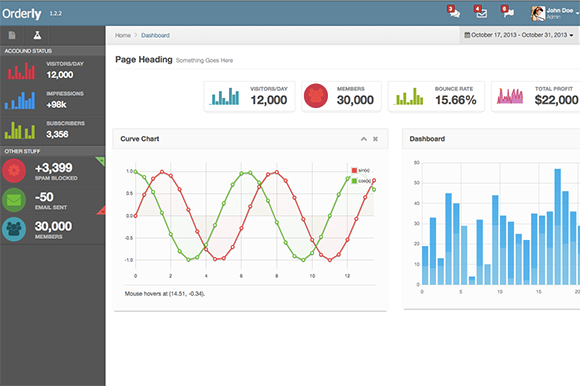Toggle sin(x) series legend swatch
Screen dimensions: 580x386
pyautogui.click(x=354, y=170)
